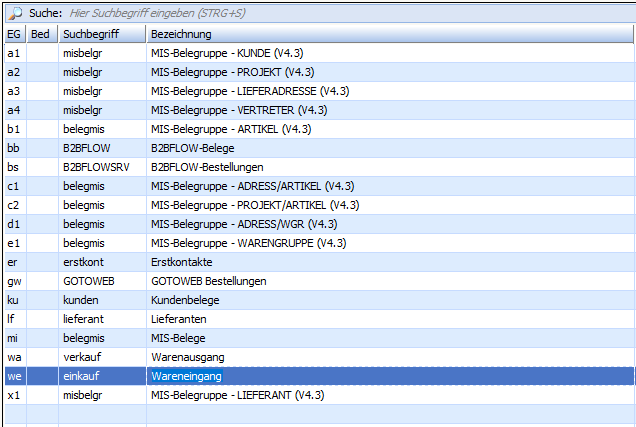This screenshot has height=427, width=636.
Task: Click EG code a4
Action: [x=13, y=110]
